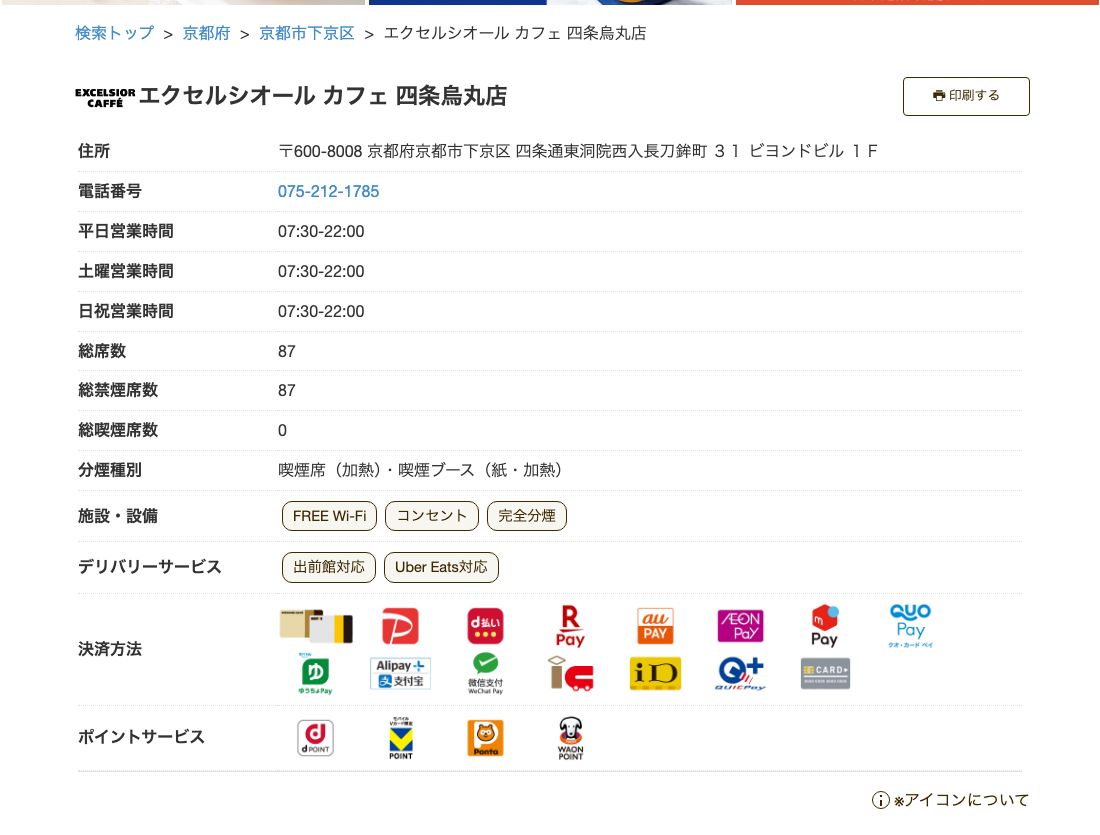
Task: Click the WAON POINT icon
Action: click(570, 738)
